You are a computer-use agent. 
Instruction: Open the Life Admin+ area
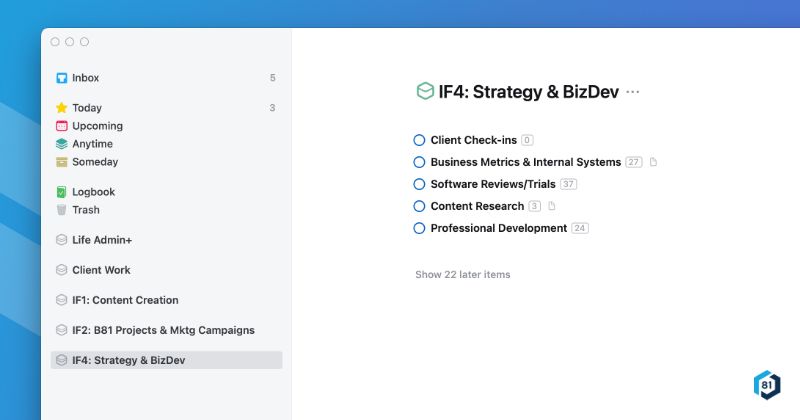click(101, 240)
